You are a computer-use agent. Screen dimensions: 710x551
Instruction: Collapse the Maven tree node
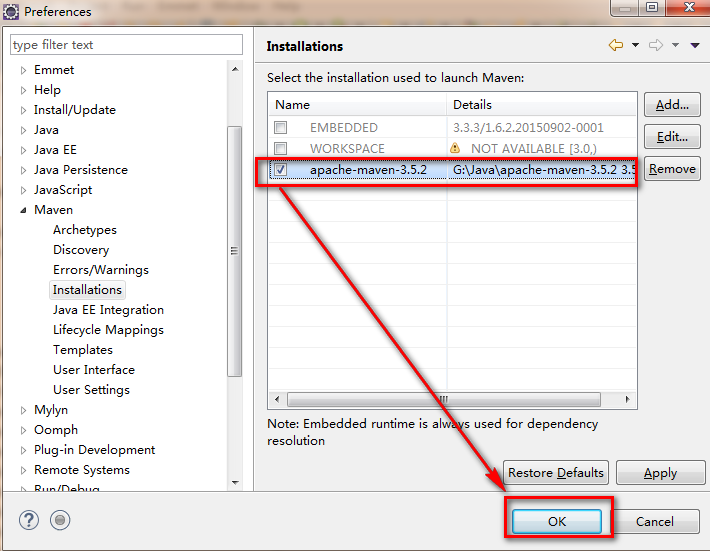click(24, 210)
